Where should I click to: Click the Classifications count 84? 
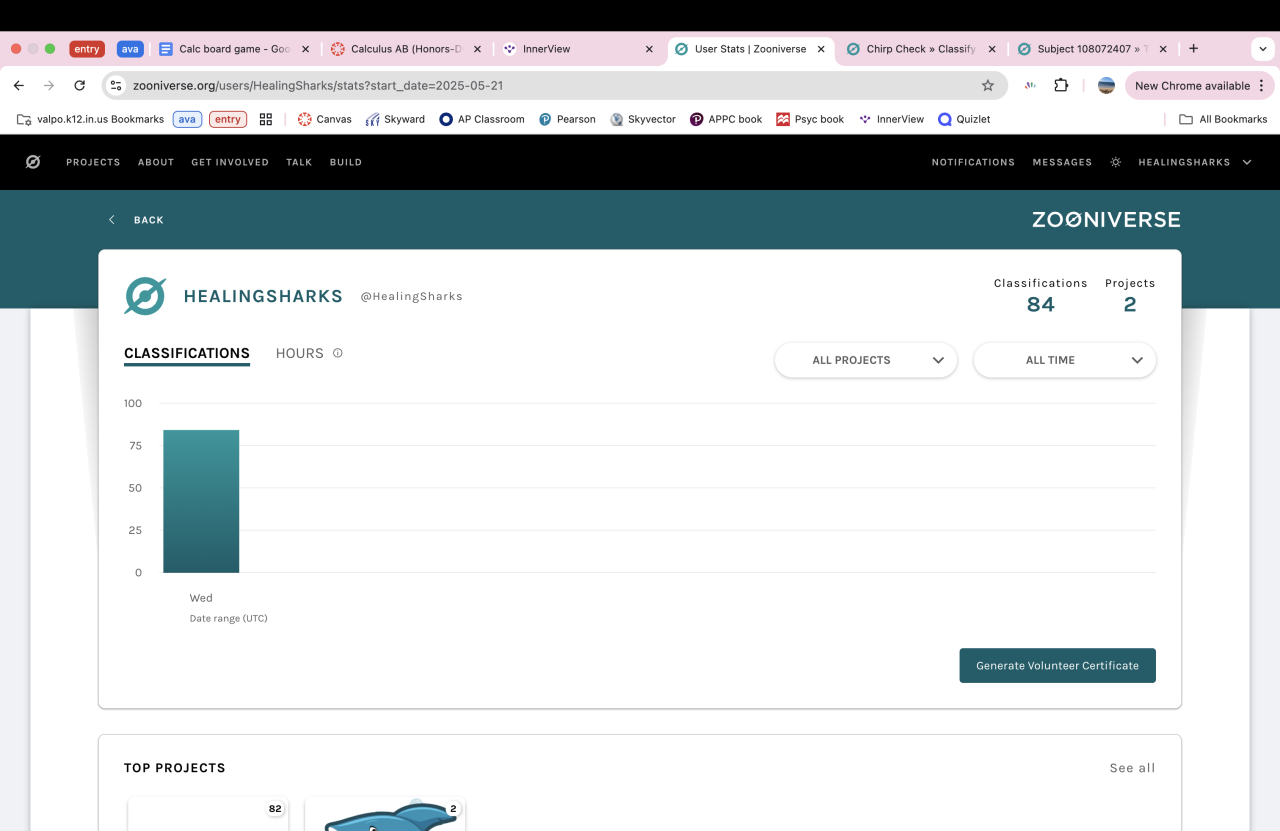pyautogui.click(x=1040, y=305)
